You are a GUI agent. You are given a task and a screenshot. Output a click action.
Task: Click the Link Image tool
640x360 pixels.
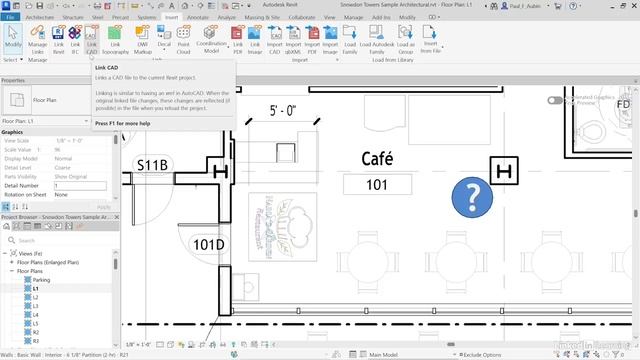coord(255,40)
